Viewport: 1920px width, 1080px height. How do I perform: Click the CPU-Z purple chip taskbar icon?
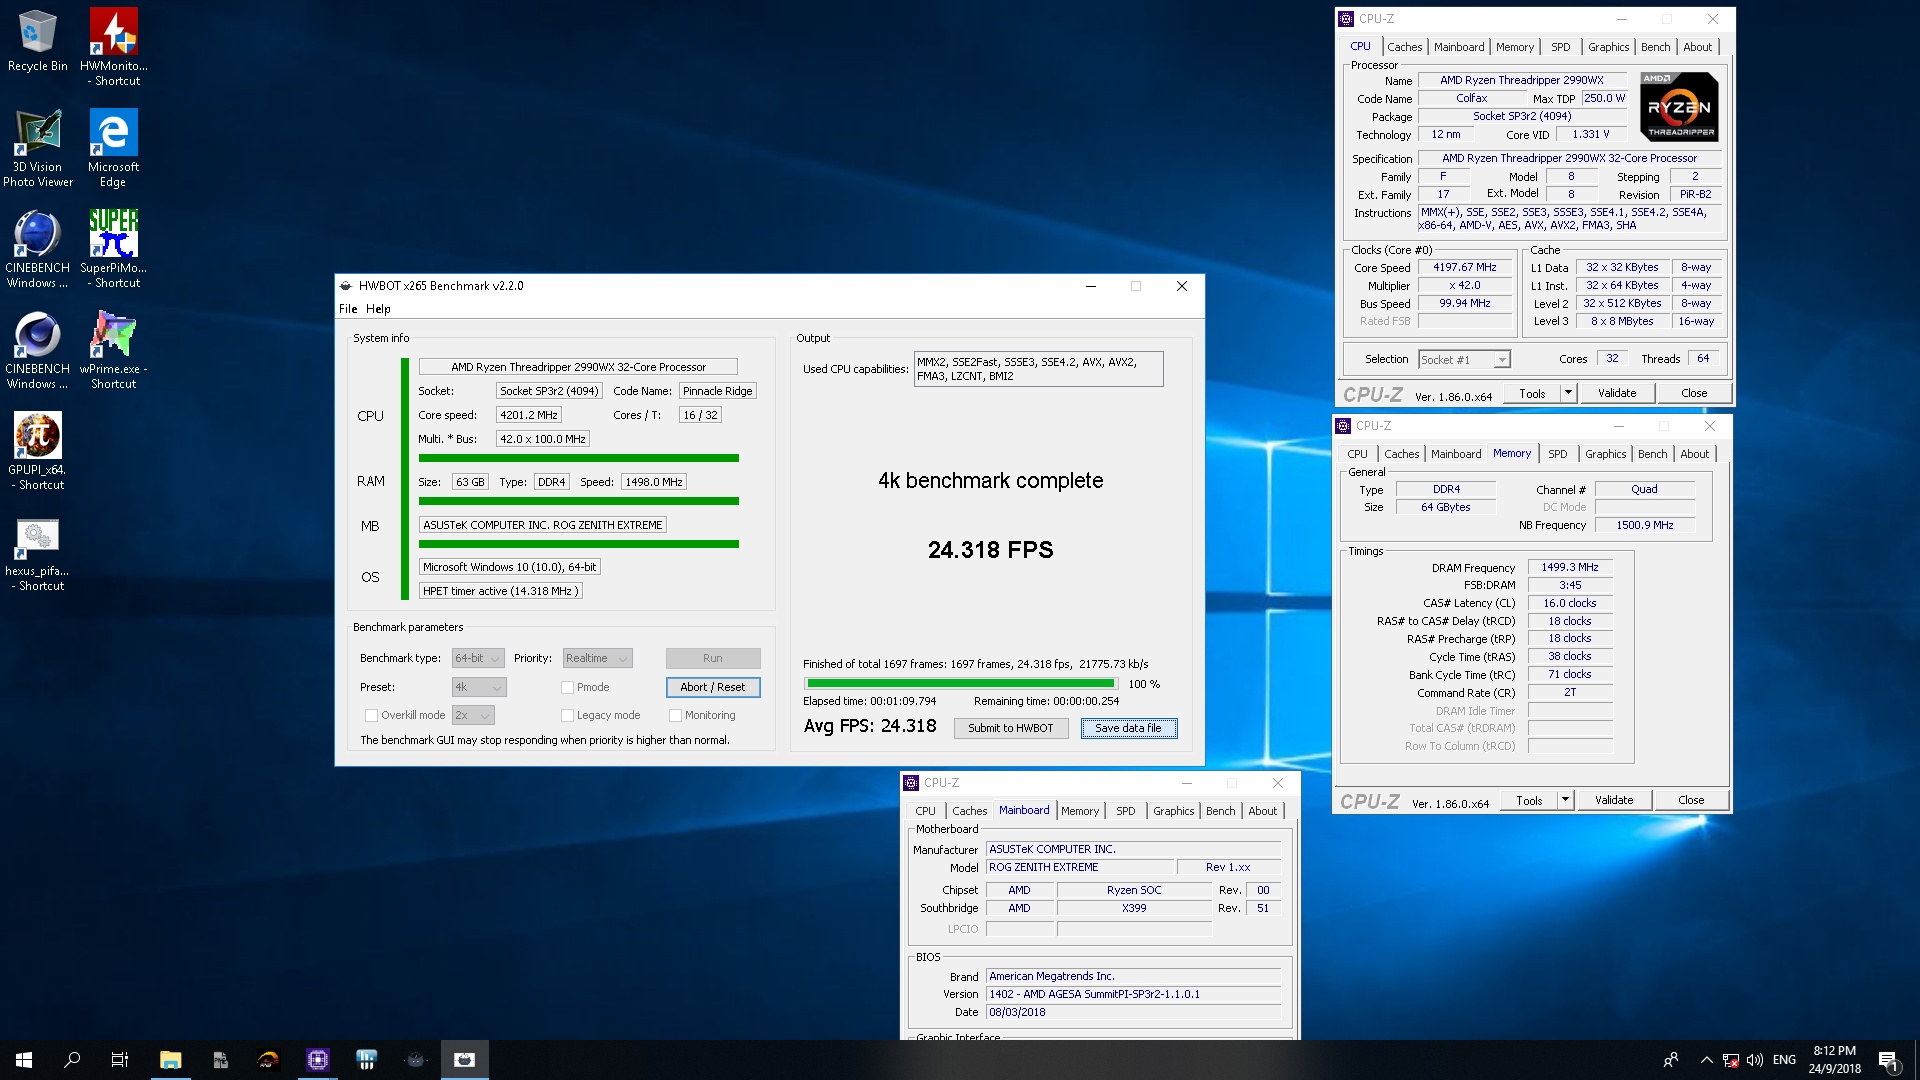pos(318,1060)
